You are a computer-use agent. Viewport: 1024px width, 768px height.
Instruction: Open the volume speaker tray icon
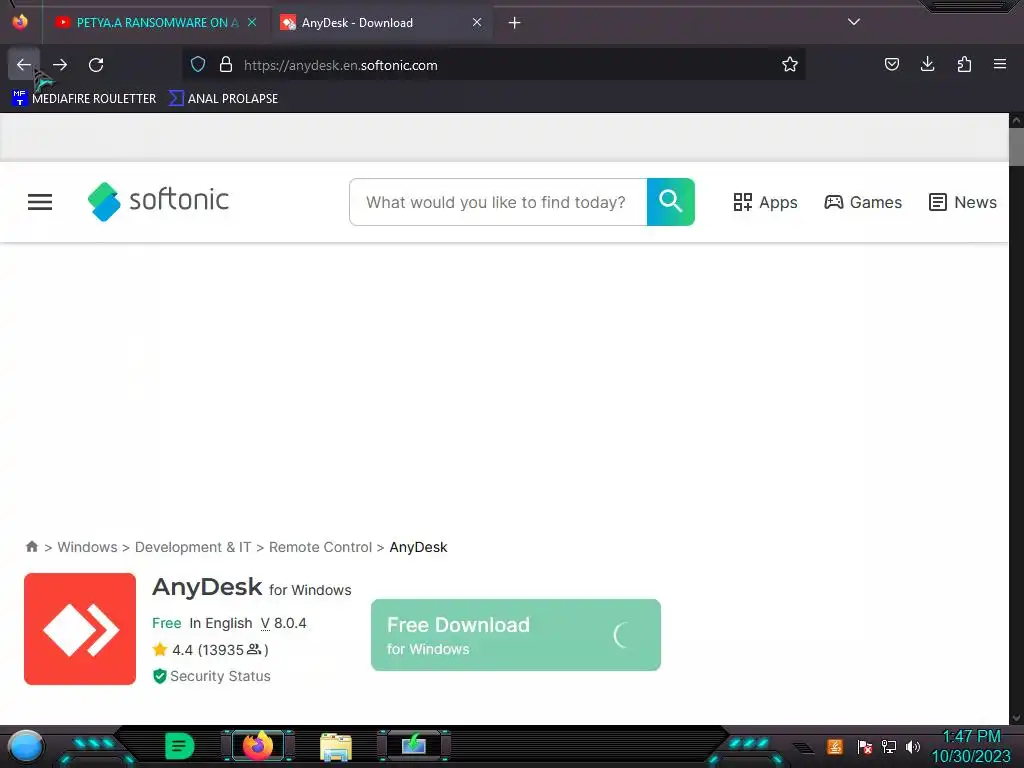coord(912,746)
